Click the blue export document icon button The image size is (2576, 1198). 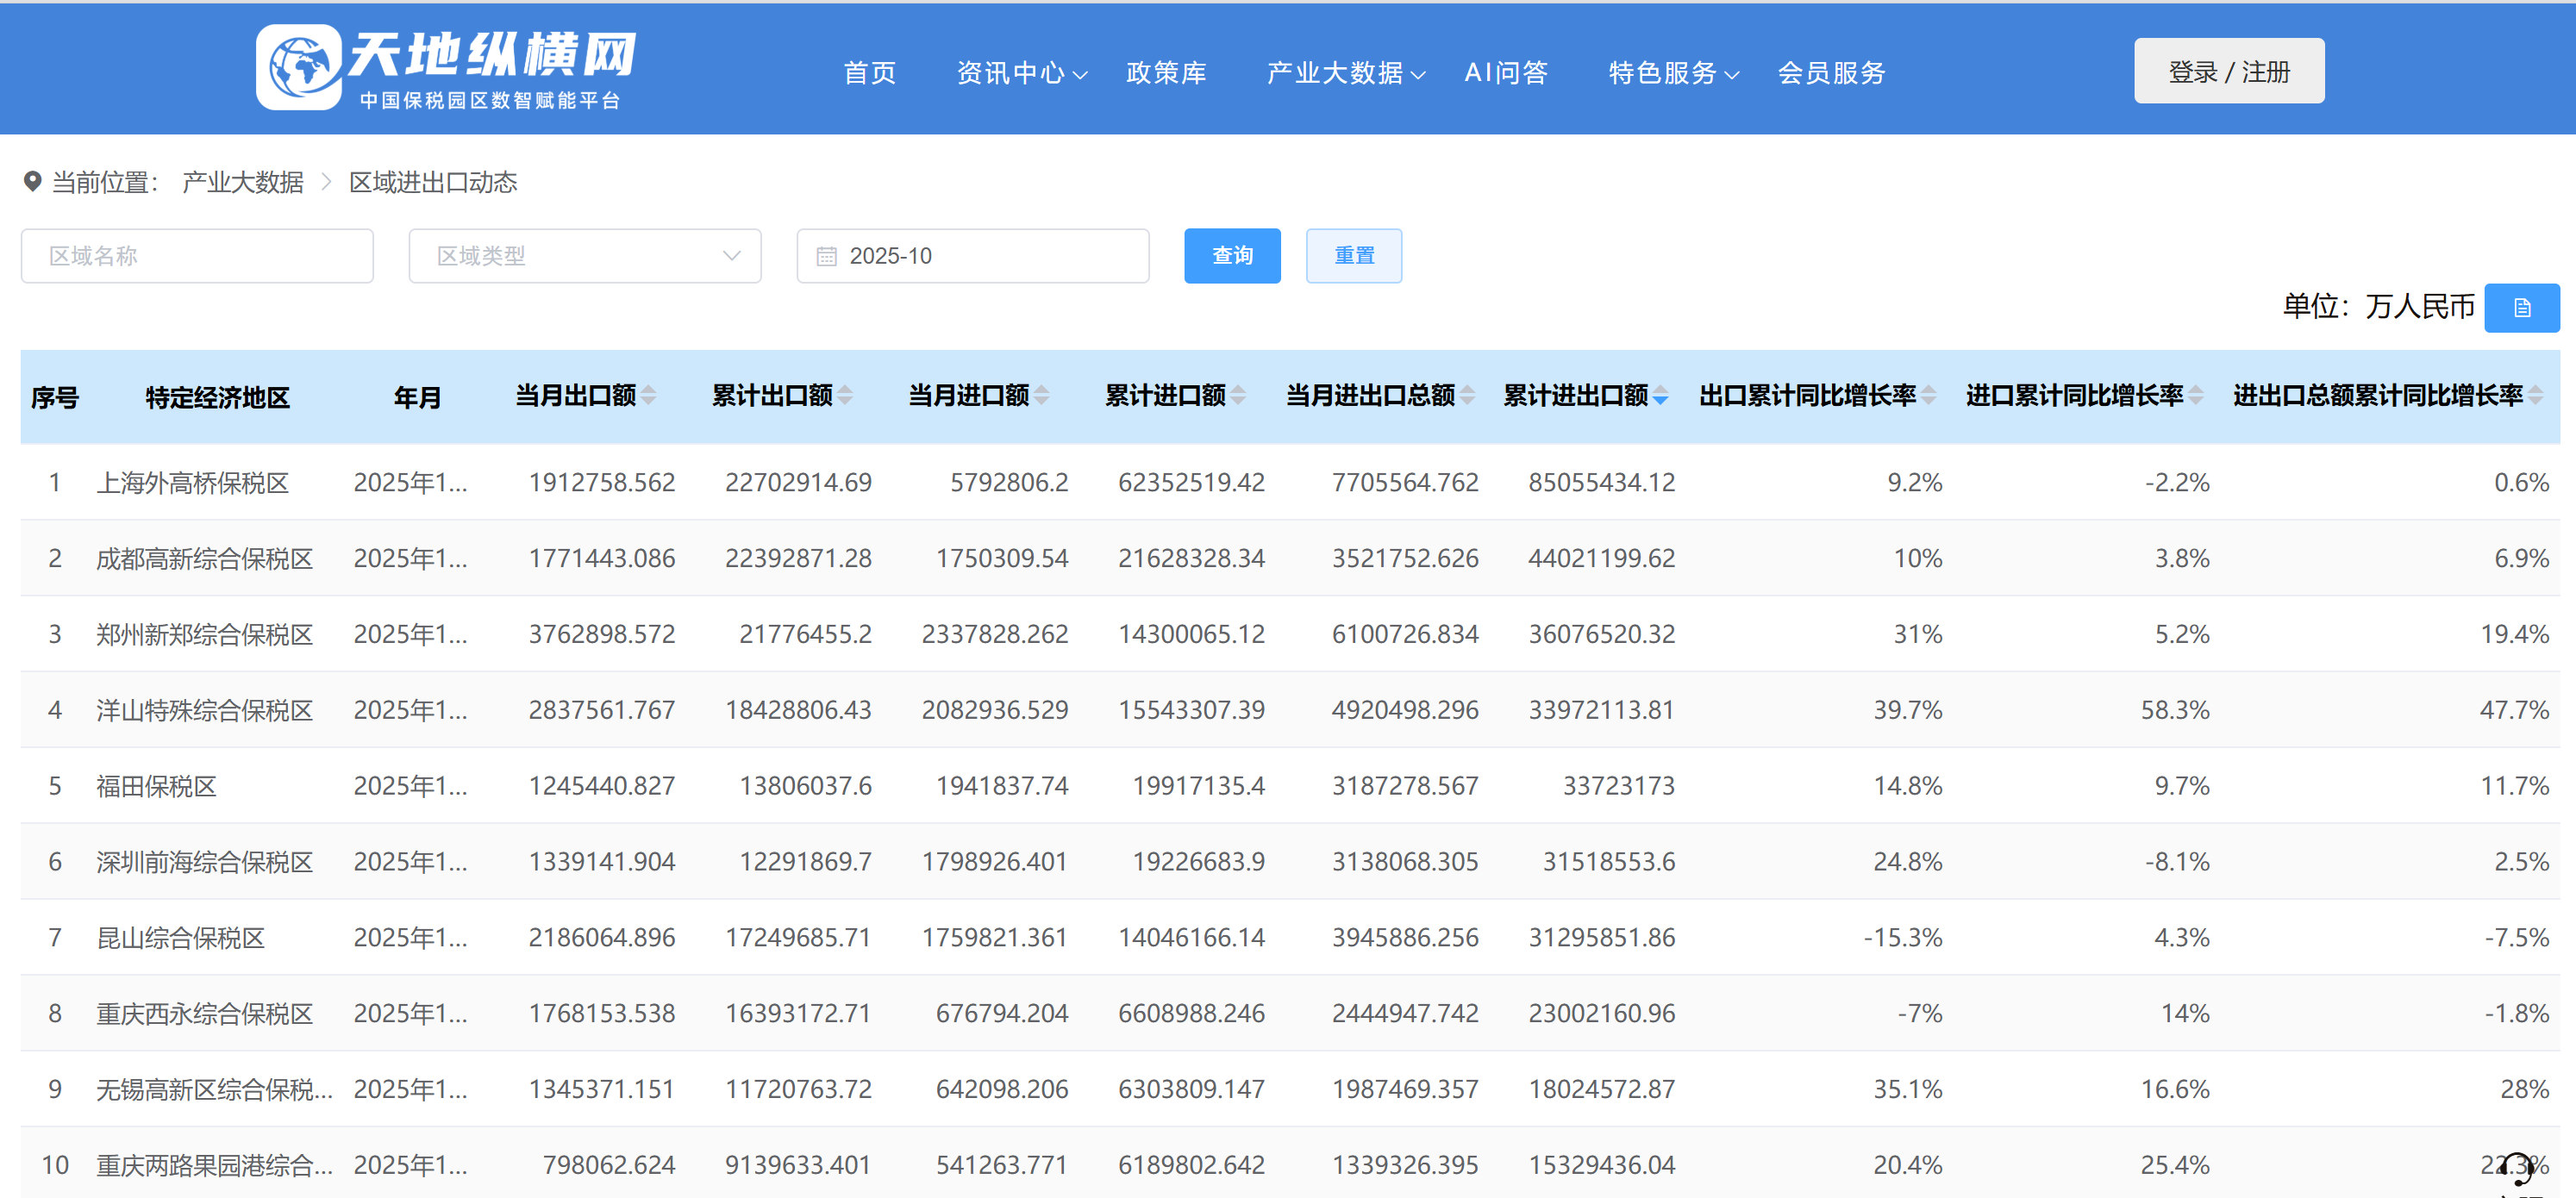pyautogui.click(x=2520, y=308)
